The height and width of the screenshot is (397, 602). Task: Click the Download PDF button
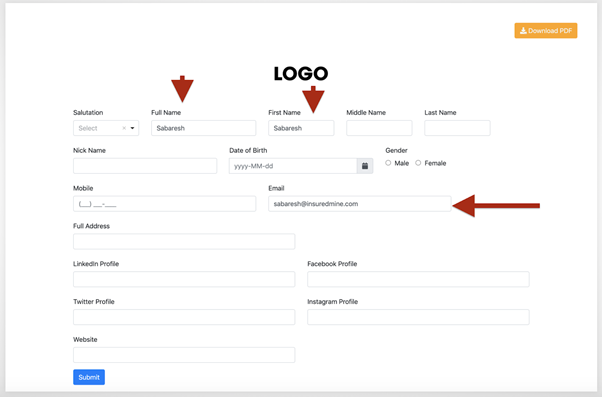coord(546,31)
